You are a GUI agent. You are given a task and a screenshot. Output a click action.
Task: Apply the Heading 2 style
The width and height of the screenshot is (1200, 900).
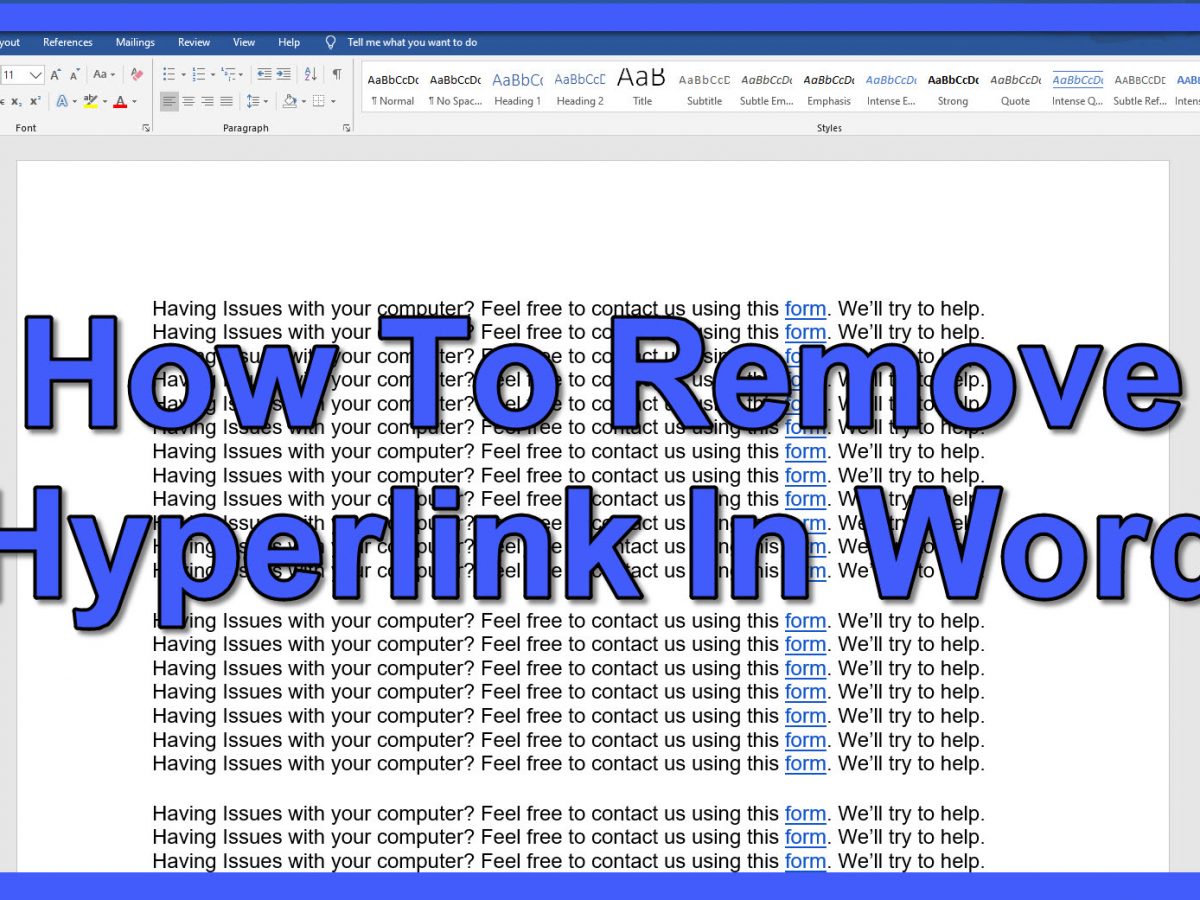(580, 89)
